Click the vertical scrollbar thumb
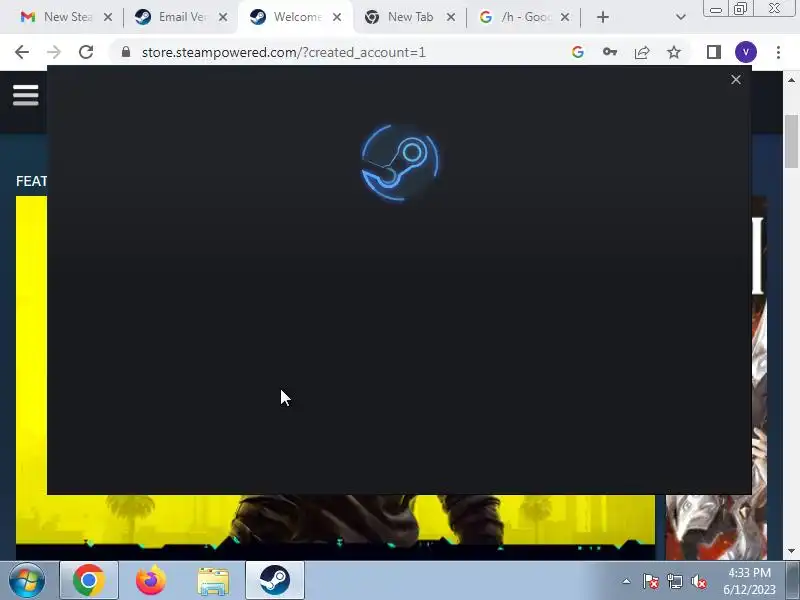800x600 pixels. (x=791, y=141)
